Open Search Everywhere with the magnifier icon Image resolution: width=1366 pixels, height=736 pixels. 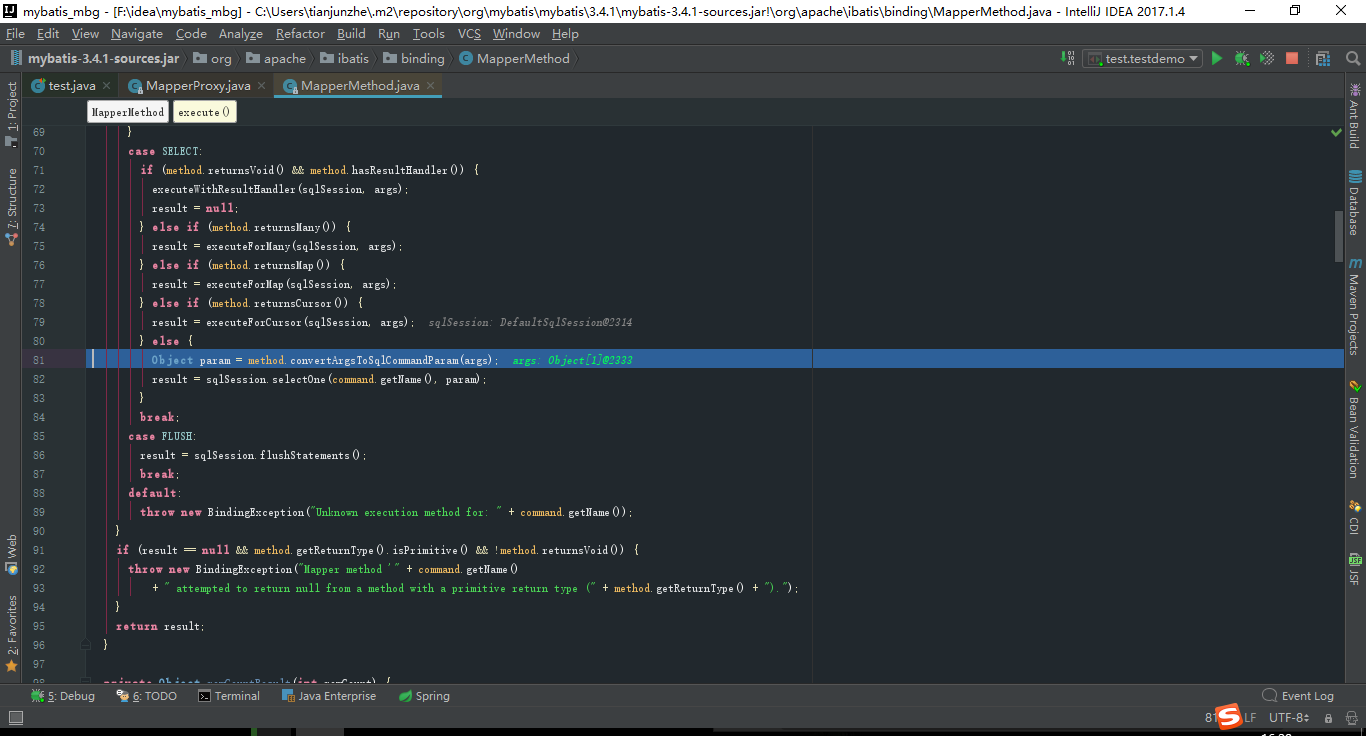pos(1353,58)
